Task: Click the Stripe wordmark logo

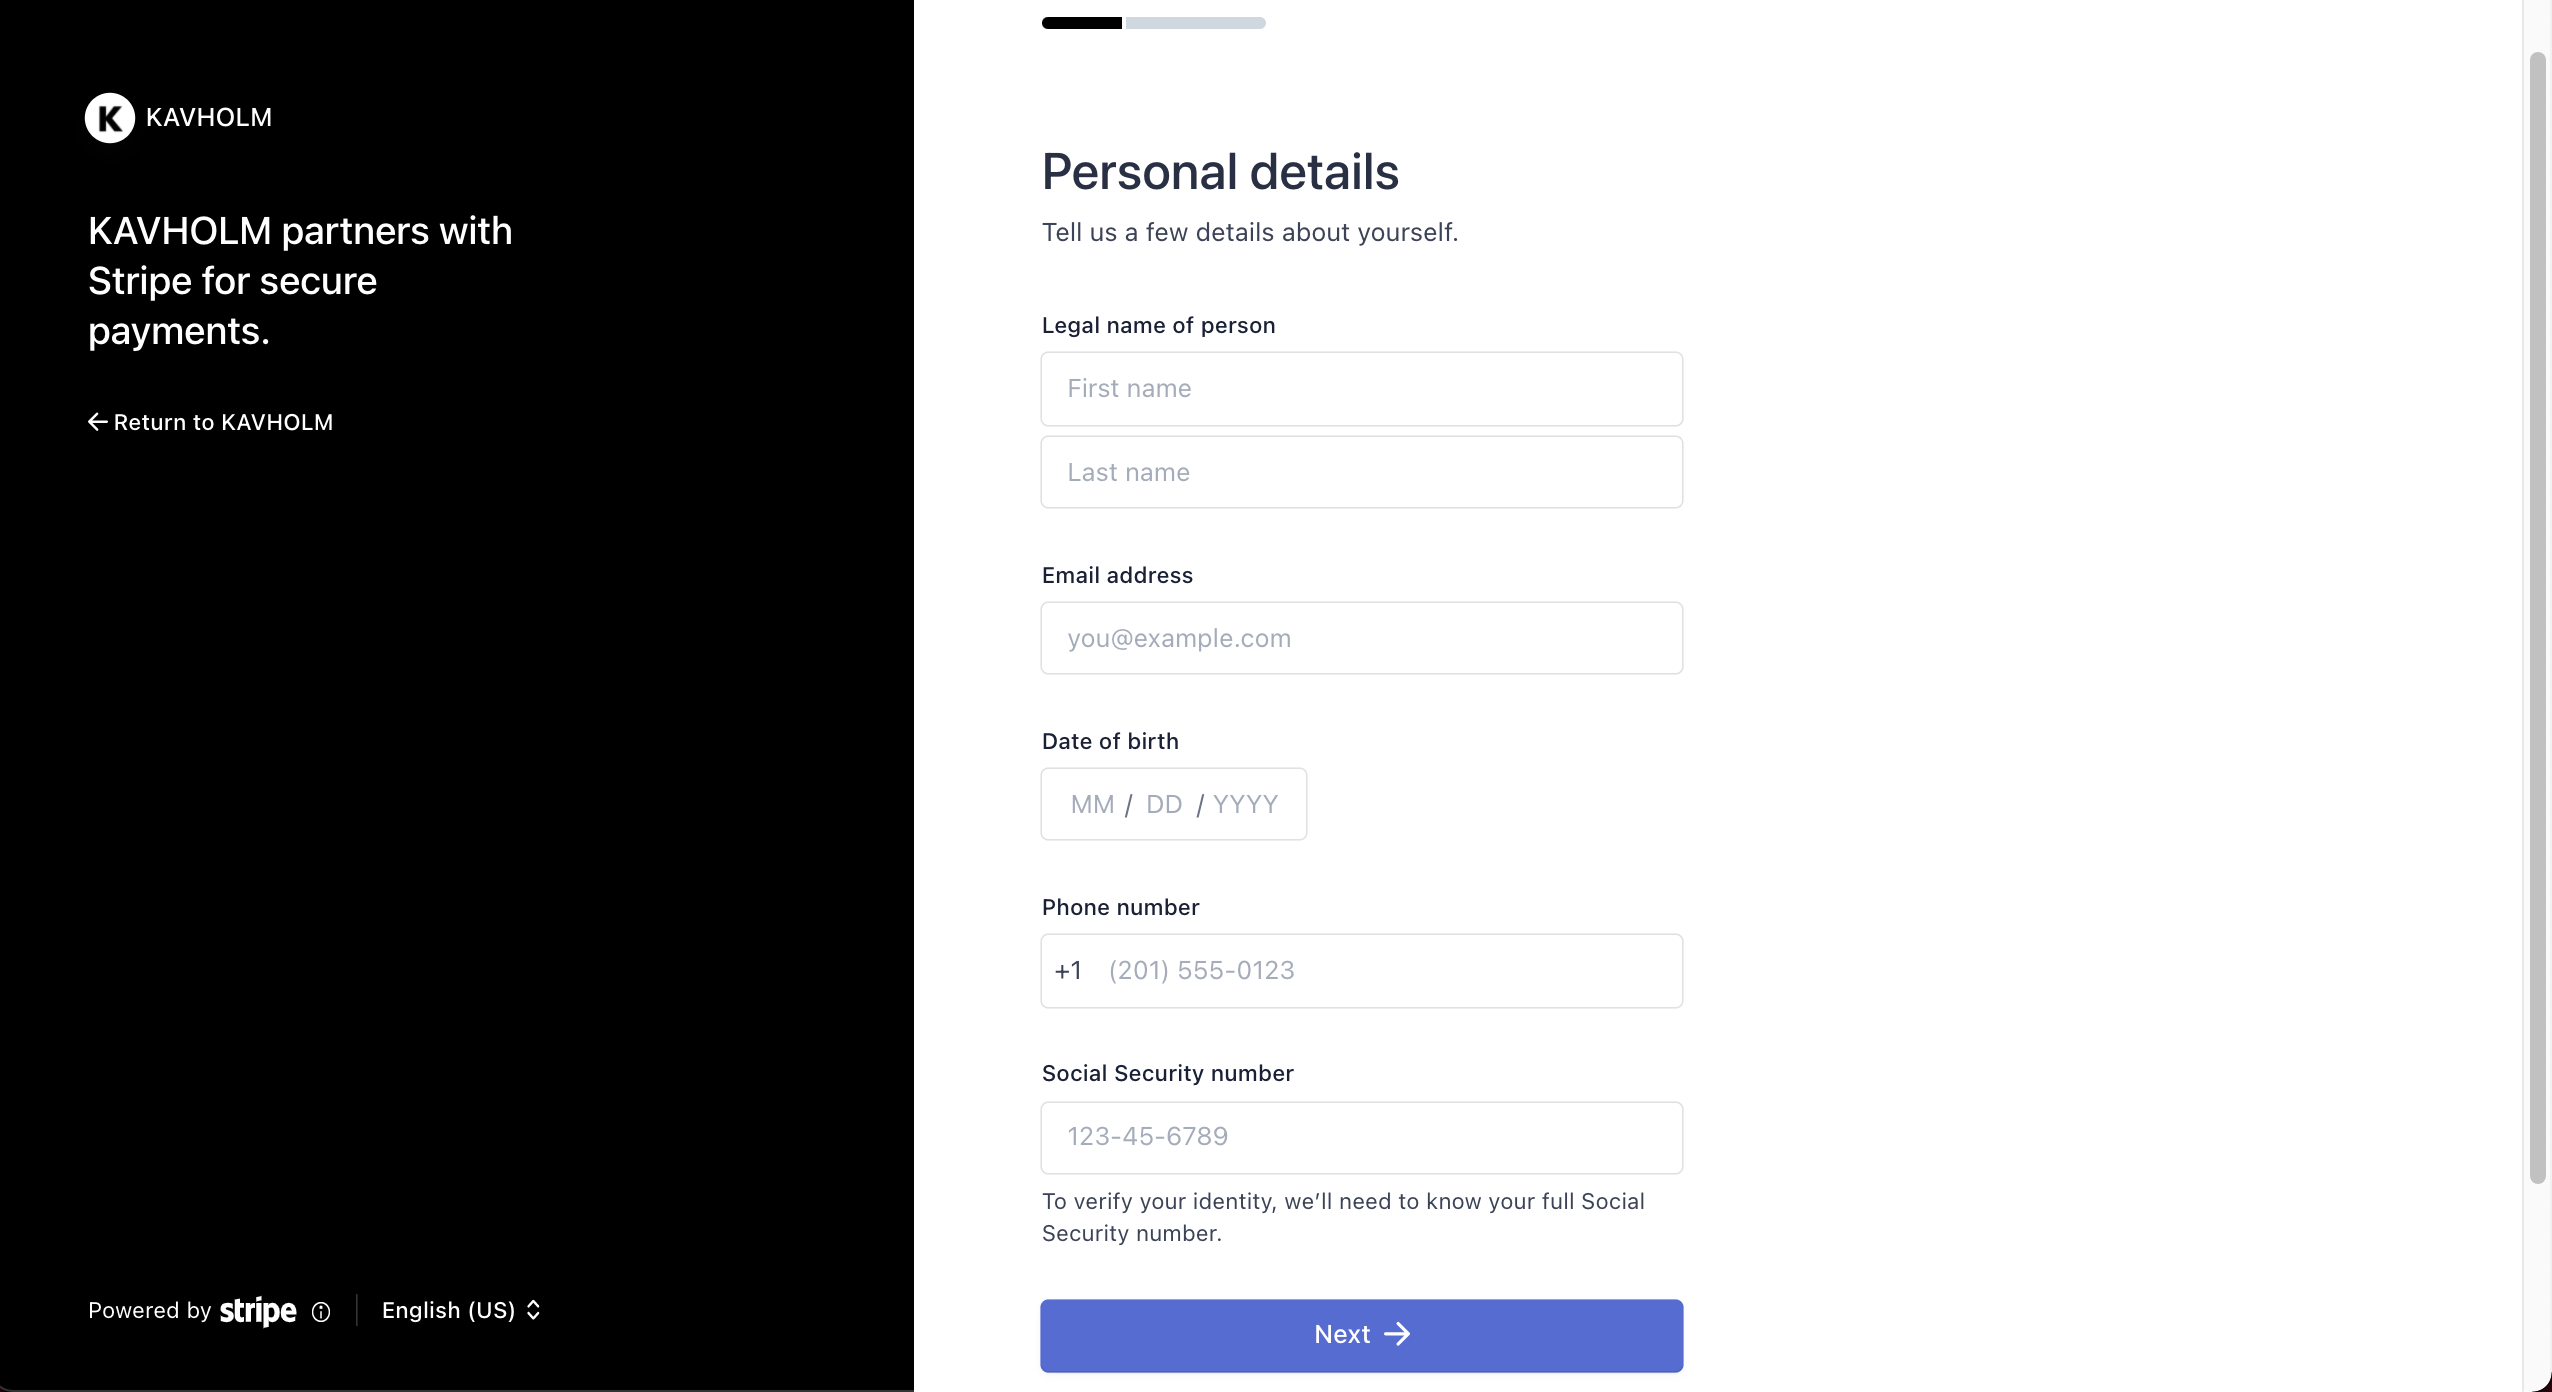Action: (x=258, y=1310)
